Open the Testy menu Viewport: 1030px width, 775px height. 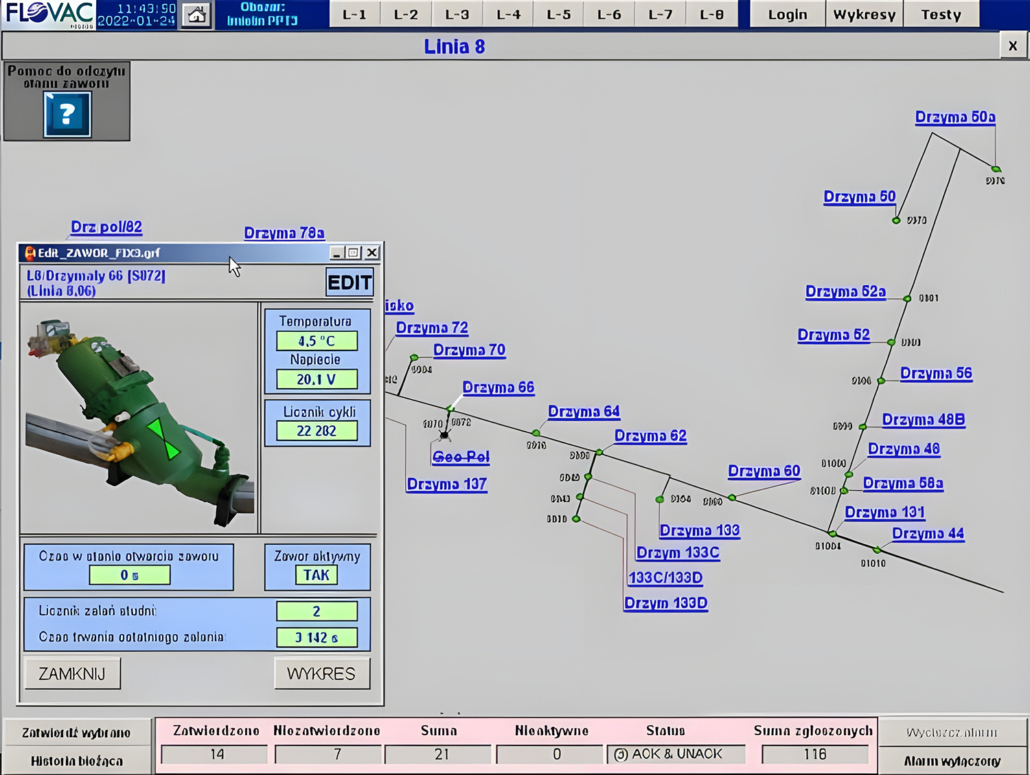pyautogui.click(x=940, y=14)
